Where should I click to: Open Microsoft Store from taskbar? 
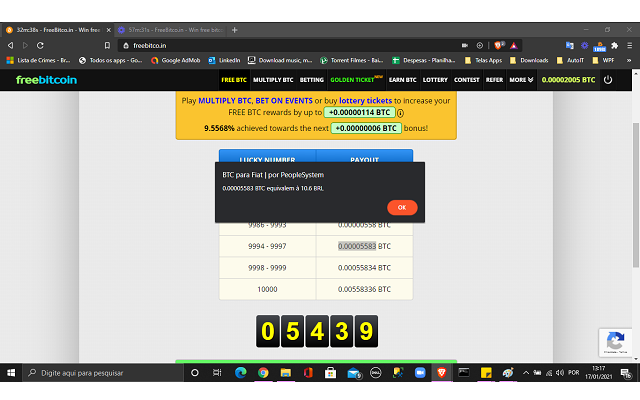[331, 373]
